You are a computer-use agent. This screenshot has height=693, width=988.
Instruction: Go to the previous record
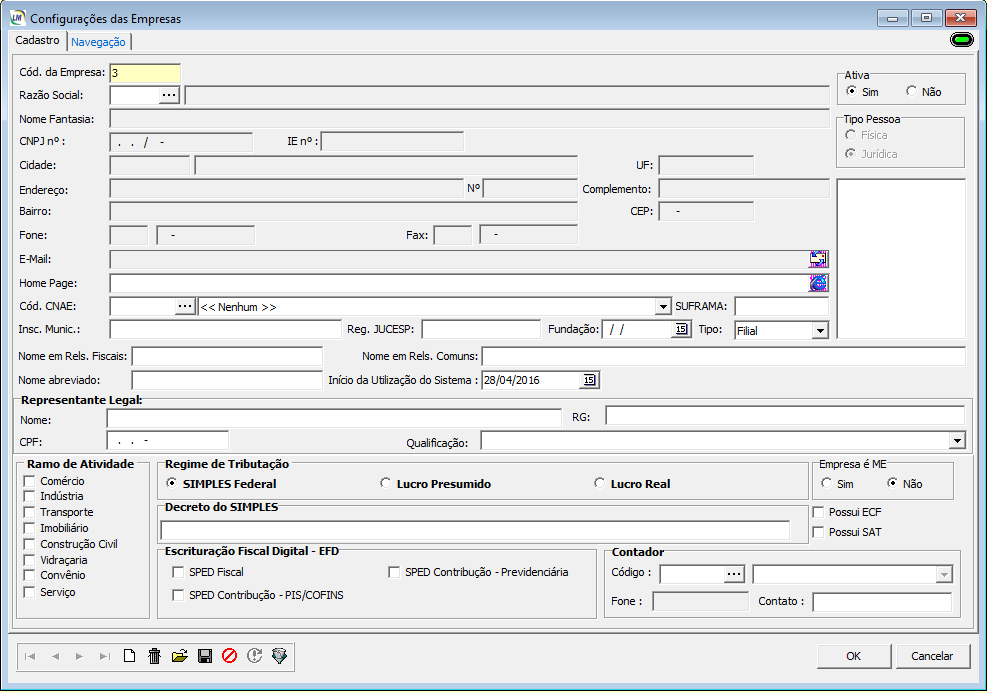pyautogui.click(x=55, y=656)
